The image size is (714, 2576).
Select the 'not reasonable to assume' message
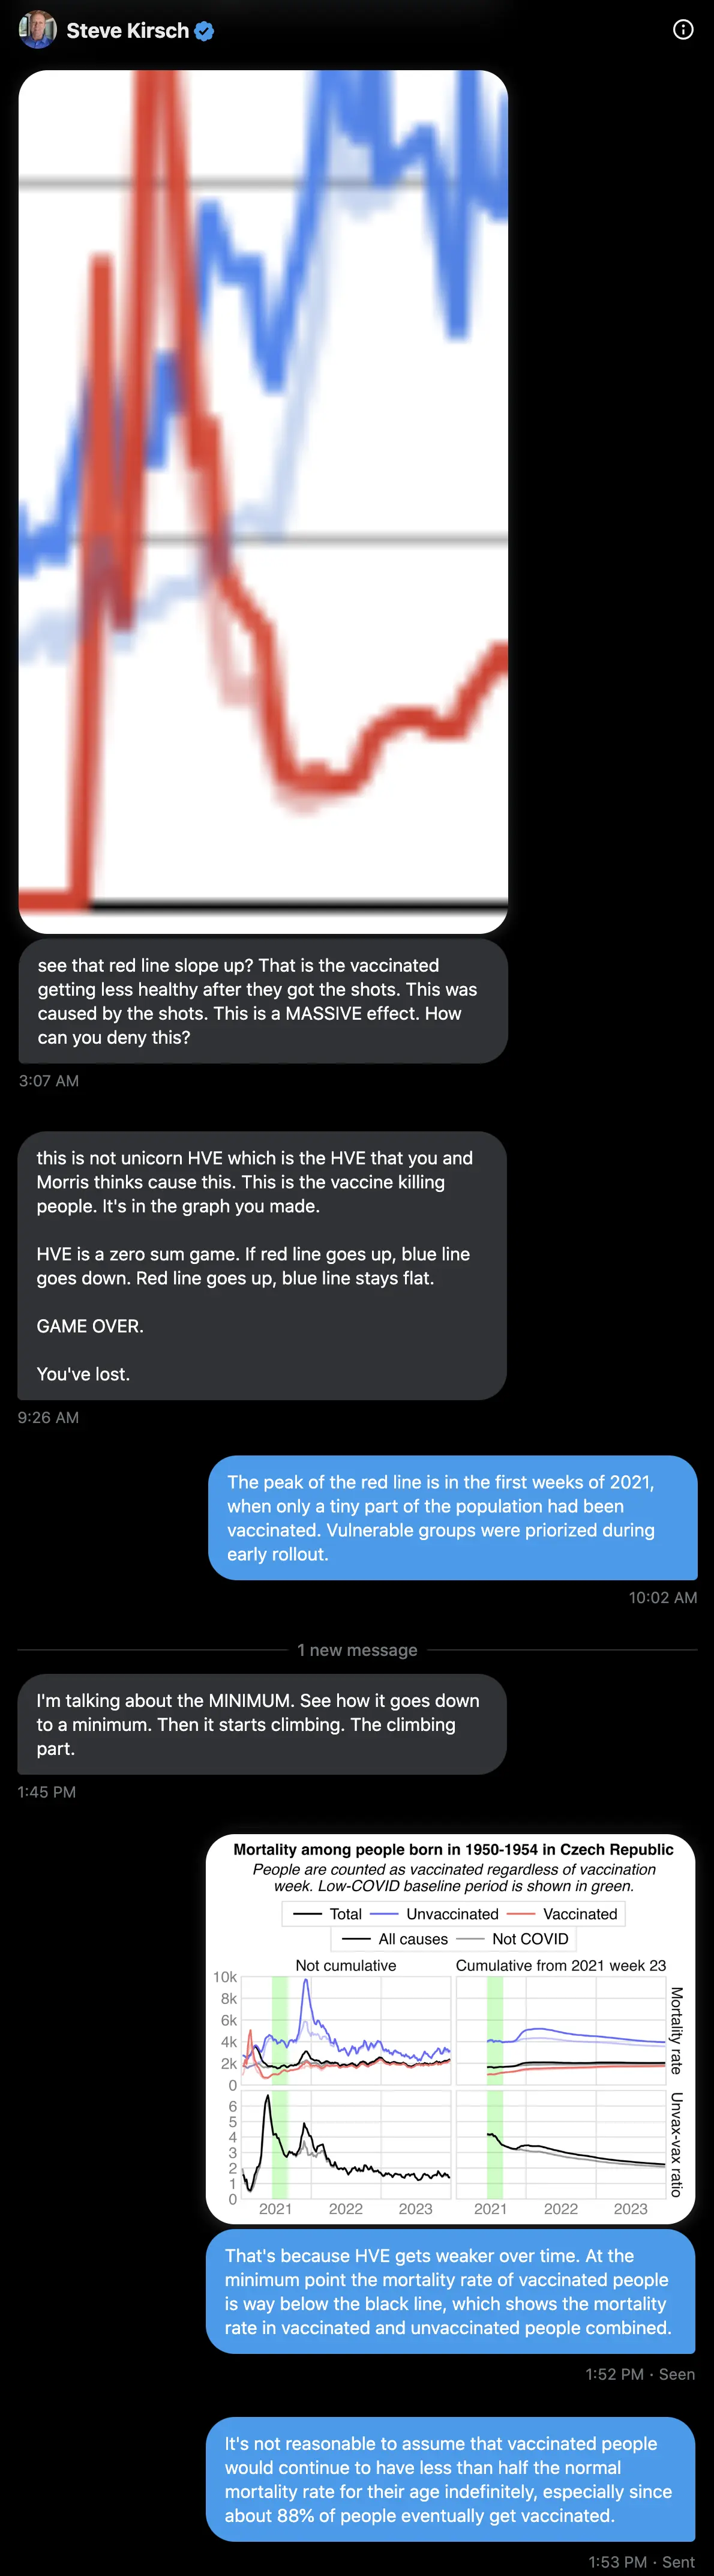tap(451, 2479)
